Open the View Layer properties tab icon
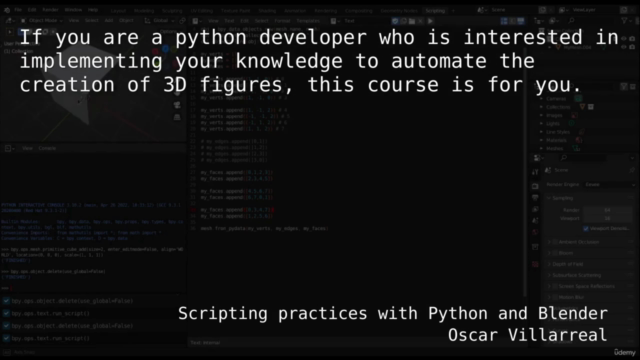 (535, 209)
